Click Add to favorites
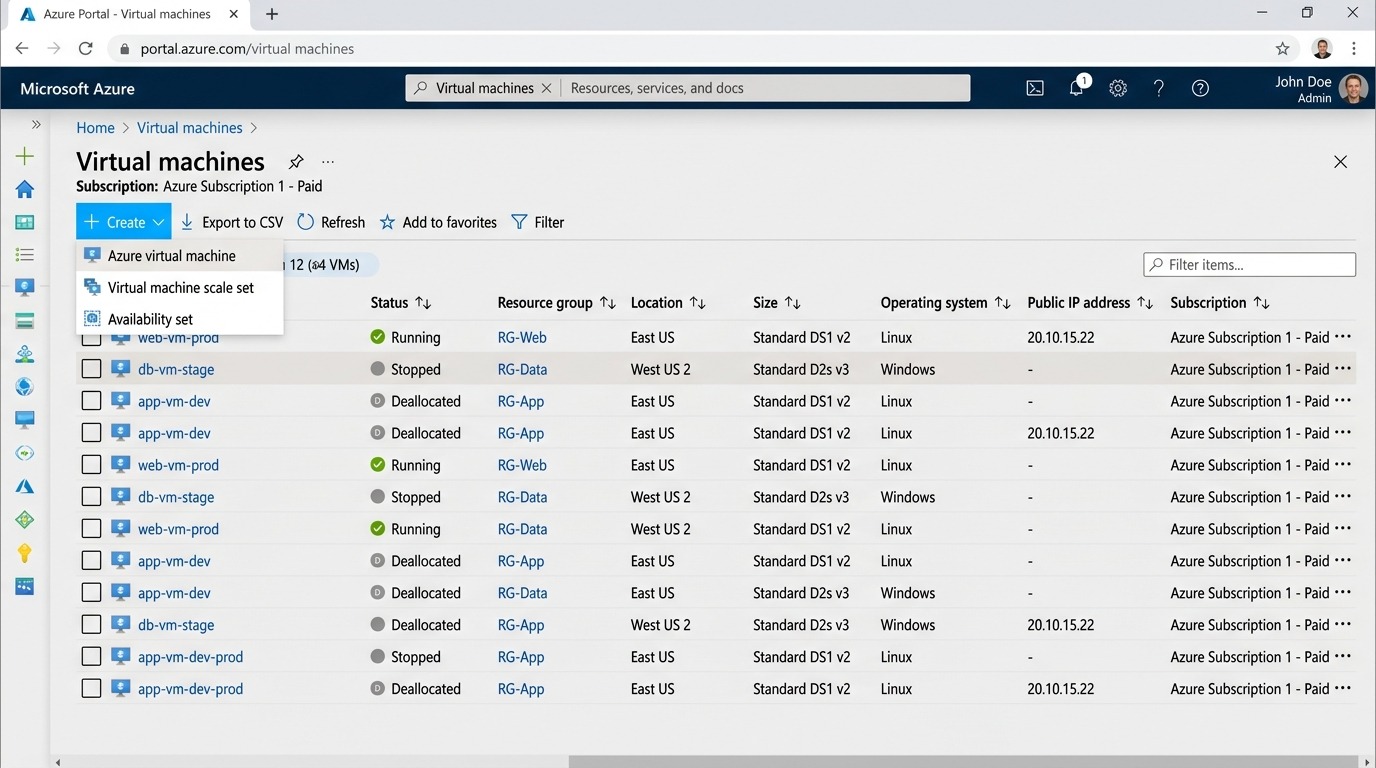The height and width of the screenshot is (768, 1376). pyautogui.click(x=438, y=222)
